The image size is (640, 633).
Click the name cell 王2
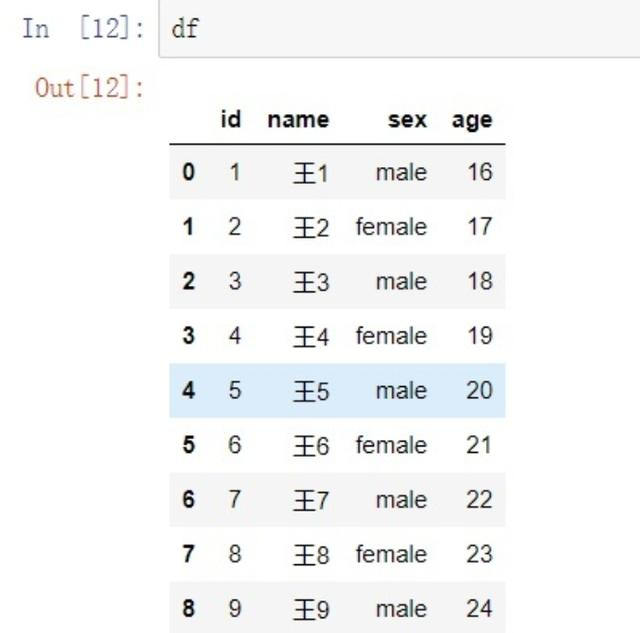tap(311, 227)
